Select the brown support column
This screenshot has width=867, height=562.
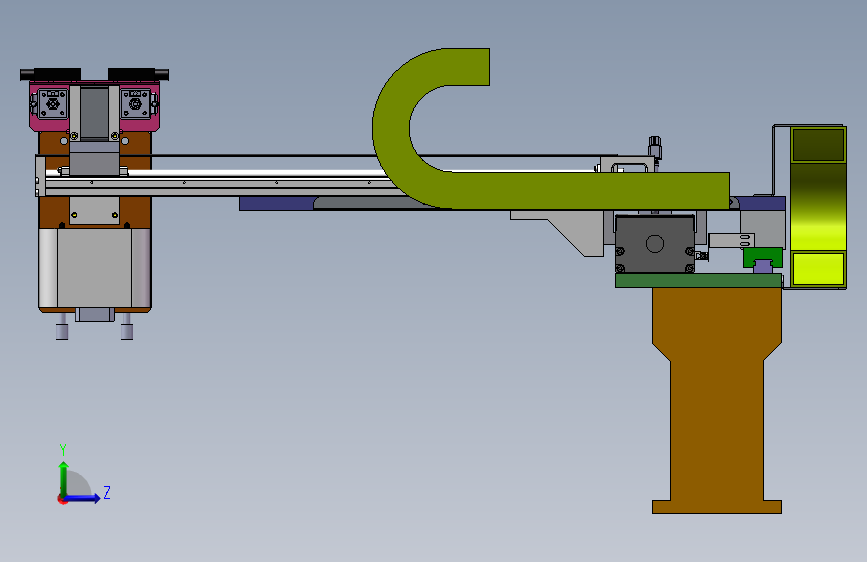point(717,400)
